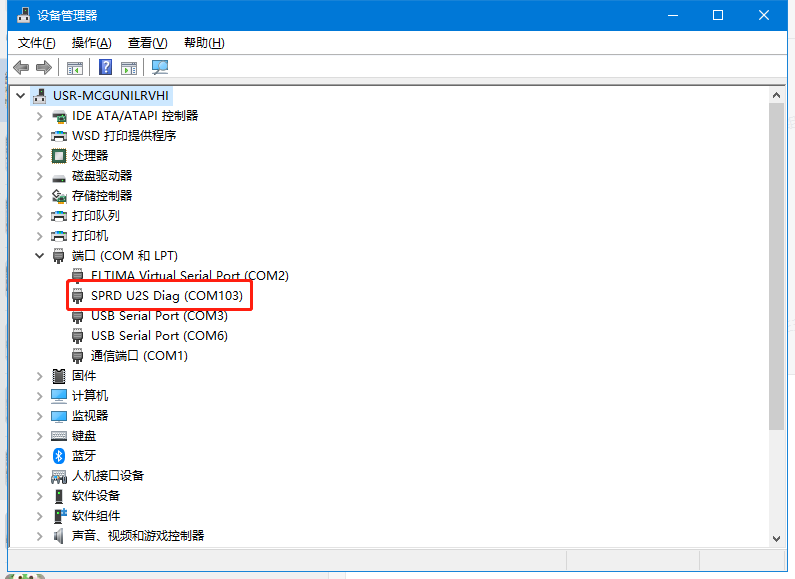Select the 人机接口设备 category label
This screenshot has height=579, width=795.
[108, 476]
